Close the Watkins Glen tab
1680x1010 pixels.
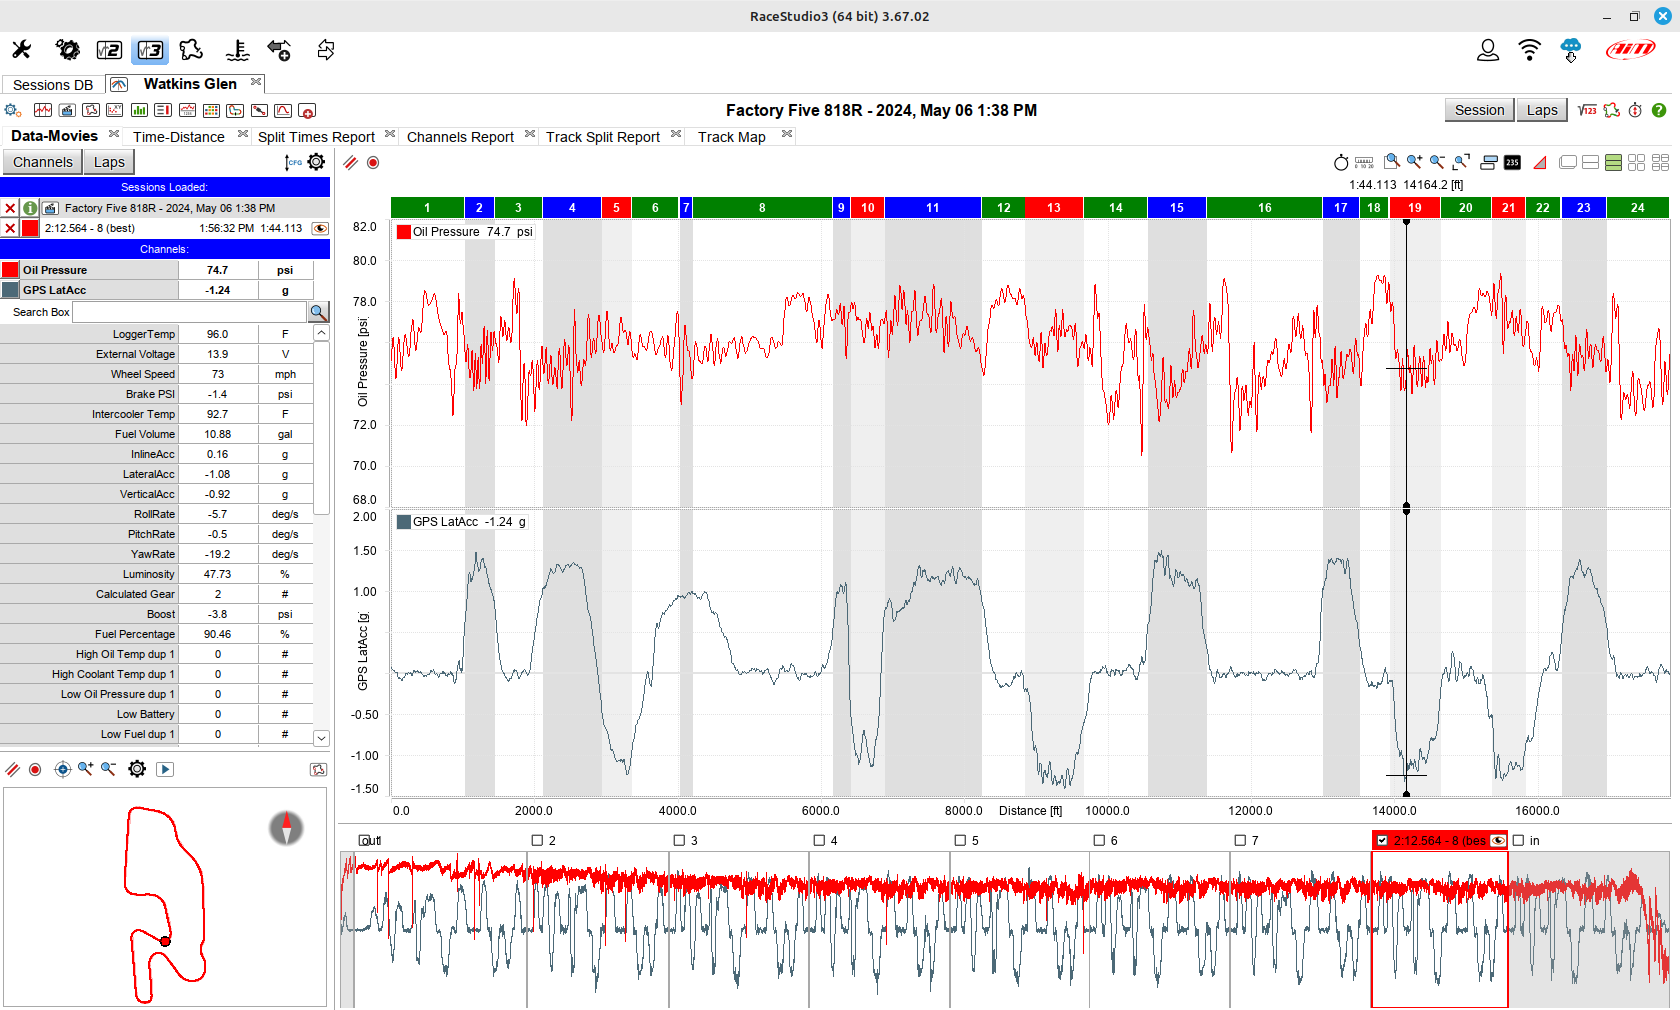click(x=256, y=82)
